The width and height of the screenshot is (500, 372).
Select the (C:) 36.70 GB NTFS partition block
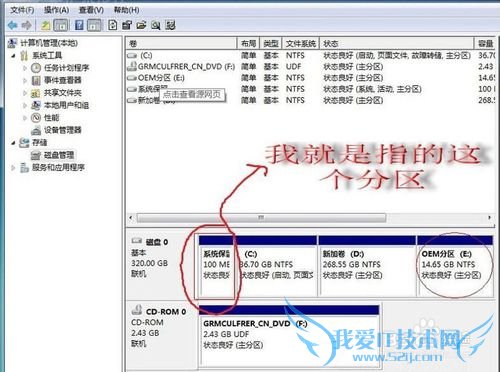276,266
